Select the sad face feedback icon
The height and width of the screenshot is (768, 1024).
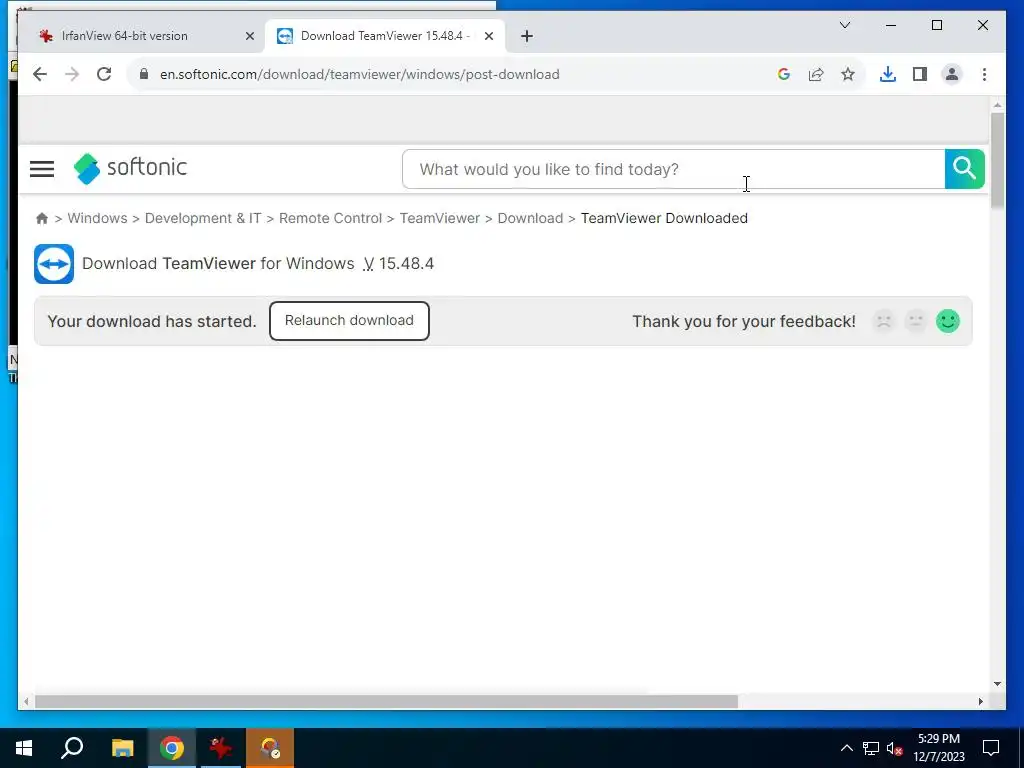point(884,321)
